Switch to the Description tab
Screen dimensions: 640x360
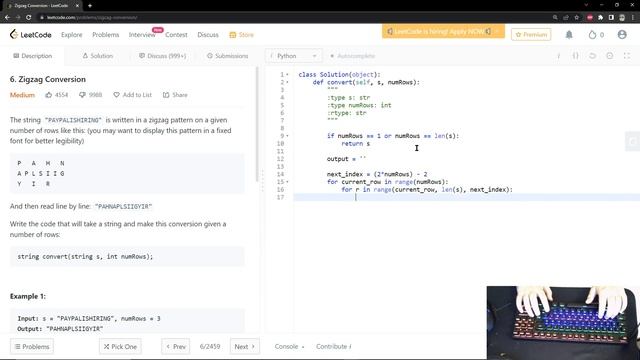33,56
